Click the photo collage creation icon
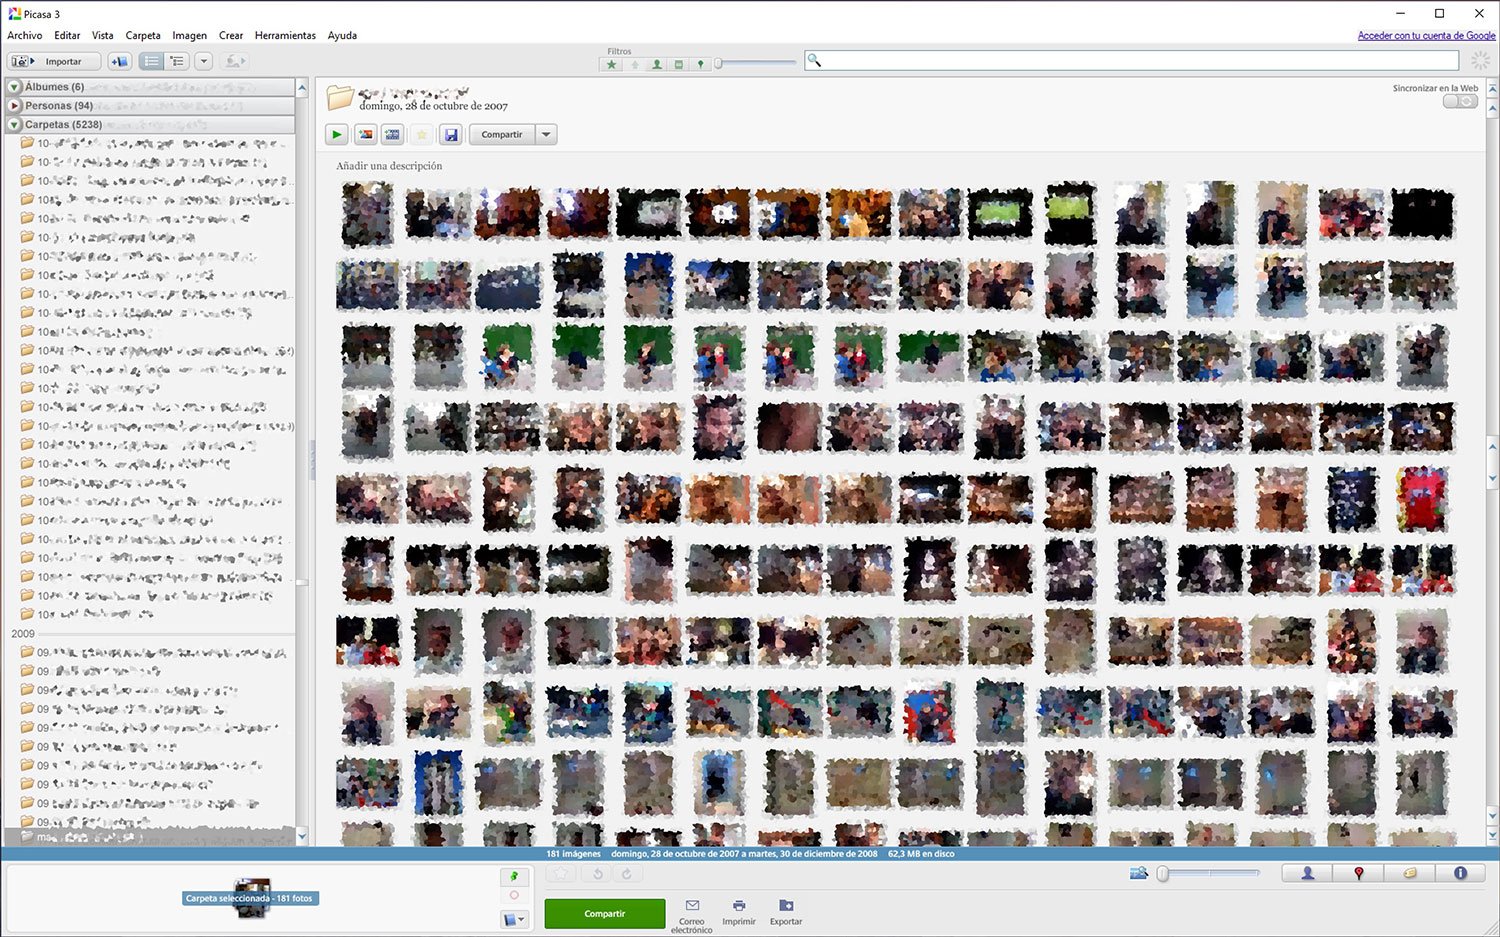The image size is (1500, 937). pos(366,135)
